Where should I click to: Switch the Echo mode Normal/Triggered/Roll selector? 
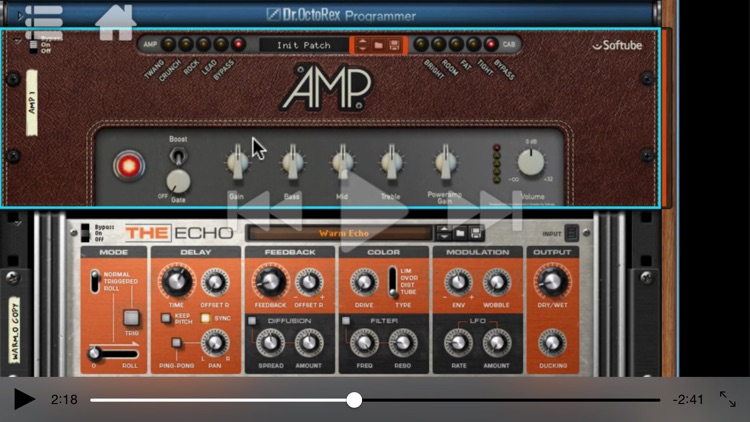click(x=95, y=281)
